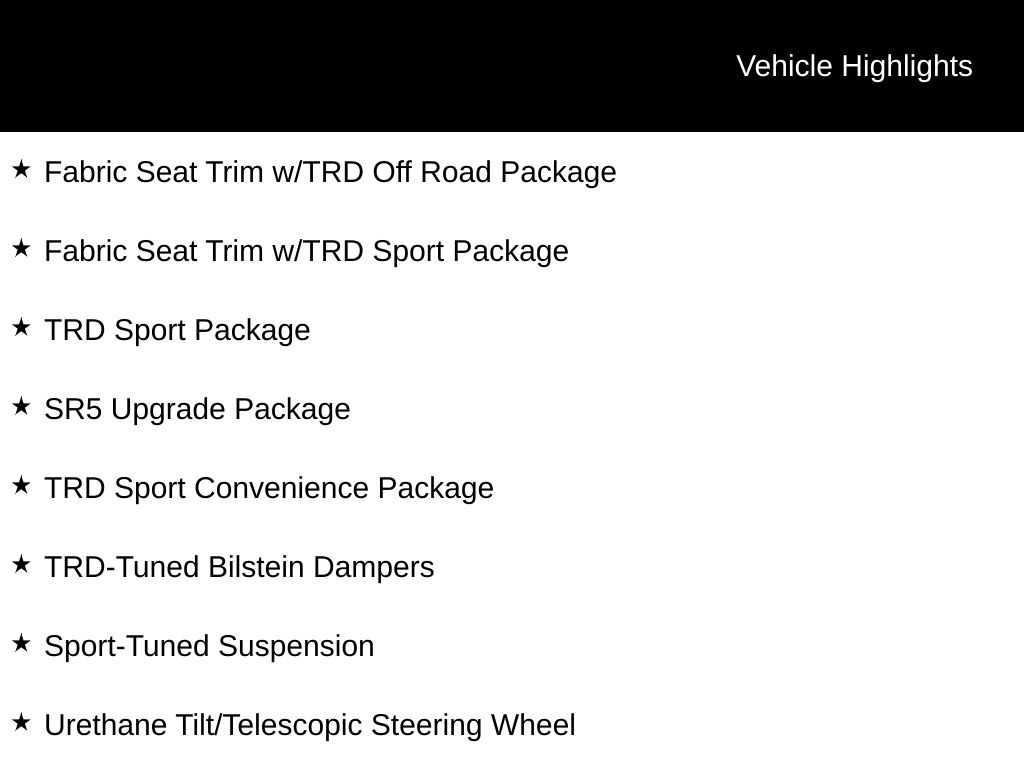Click Urethane Tilt/Telescopic Steering Wheel text

tap(310, 725)
